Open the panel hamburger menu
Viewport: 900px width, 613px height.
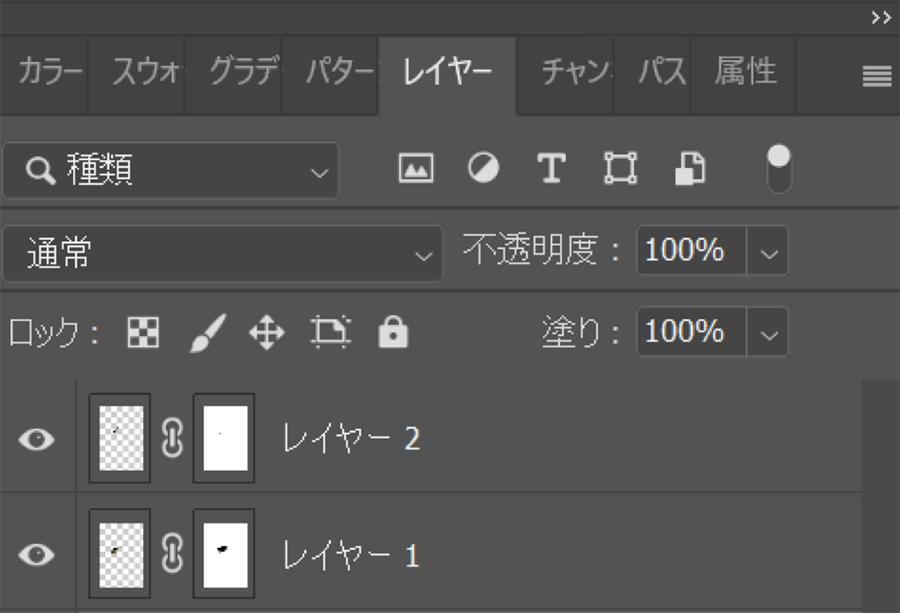[x=877, y=76]
